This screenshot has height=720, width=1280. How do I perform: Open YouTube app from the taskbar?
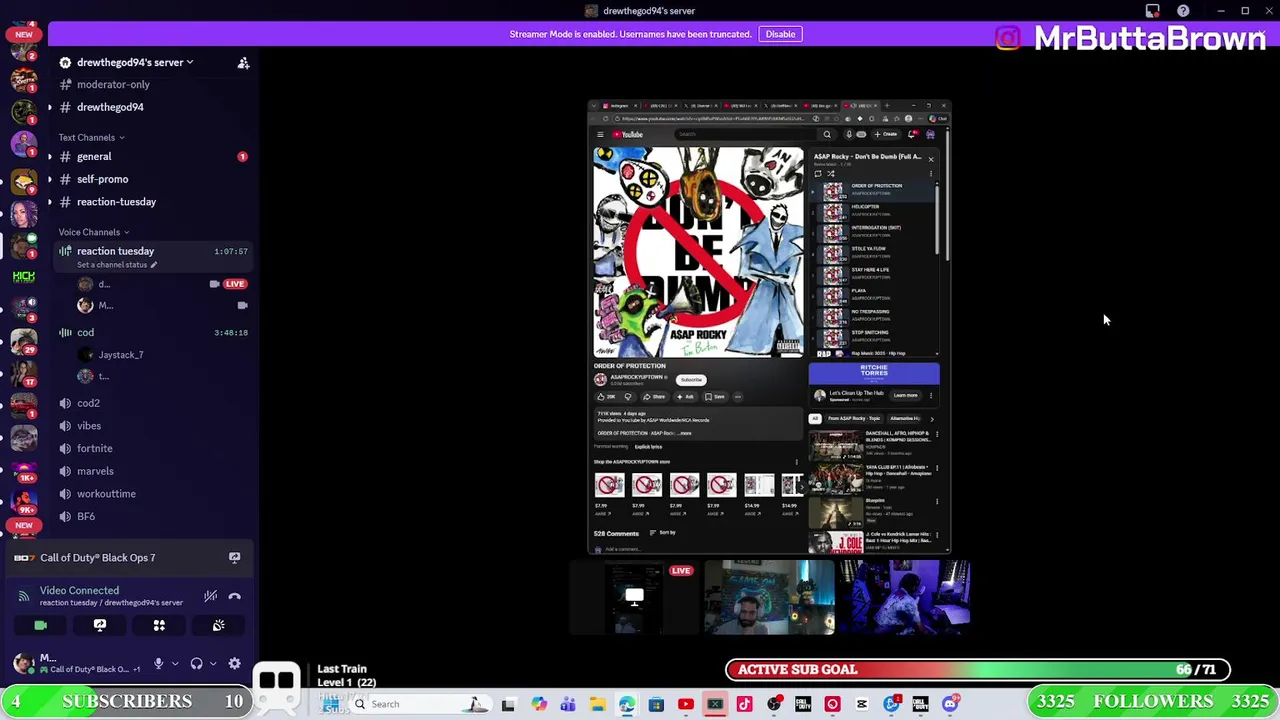click(685, 704)
